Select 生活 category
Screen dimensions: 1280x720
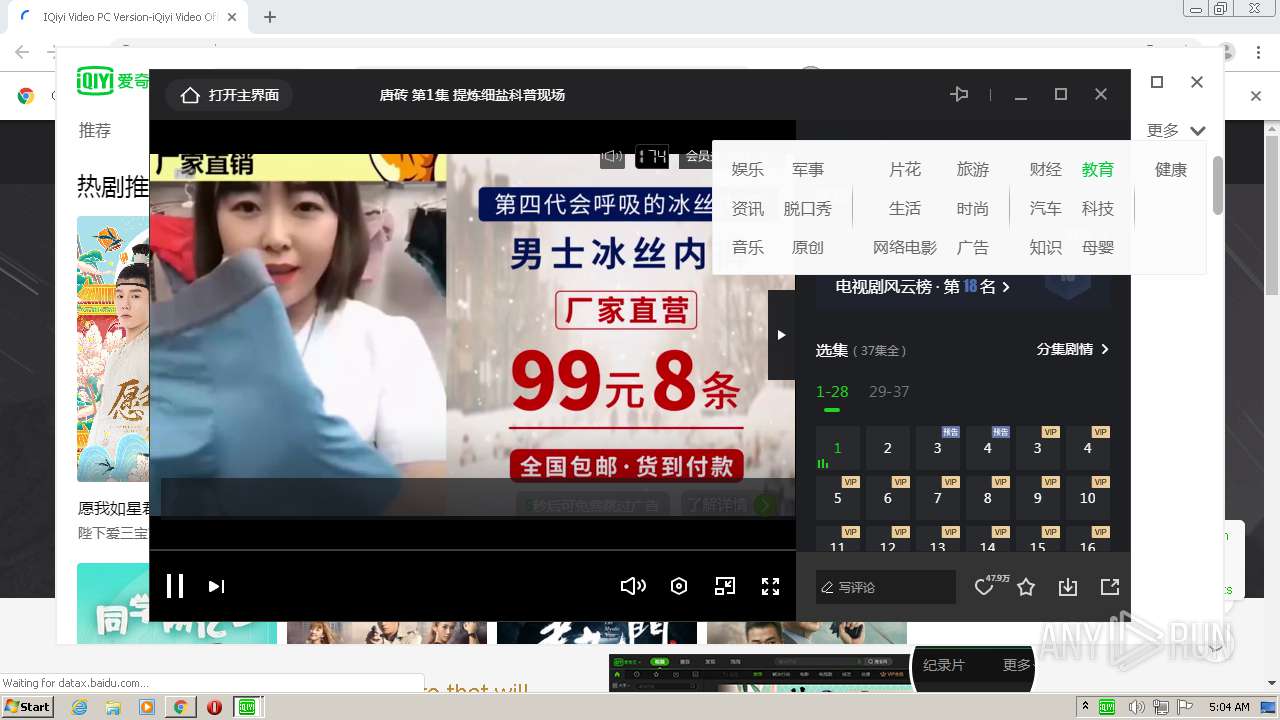click(905, 209)
